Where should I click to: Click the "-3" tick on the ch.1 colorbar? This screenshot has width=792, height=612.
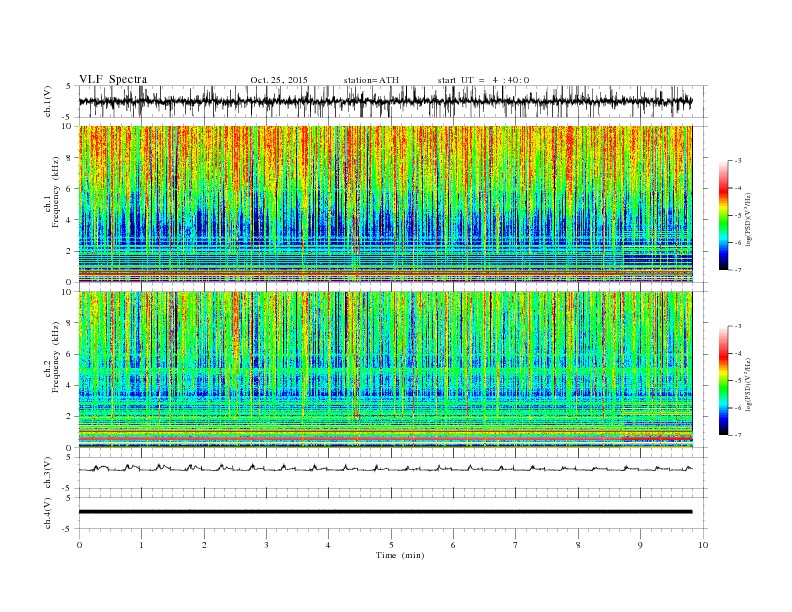coord(738,161)
